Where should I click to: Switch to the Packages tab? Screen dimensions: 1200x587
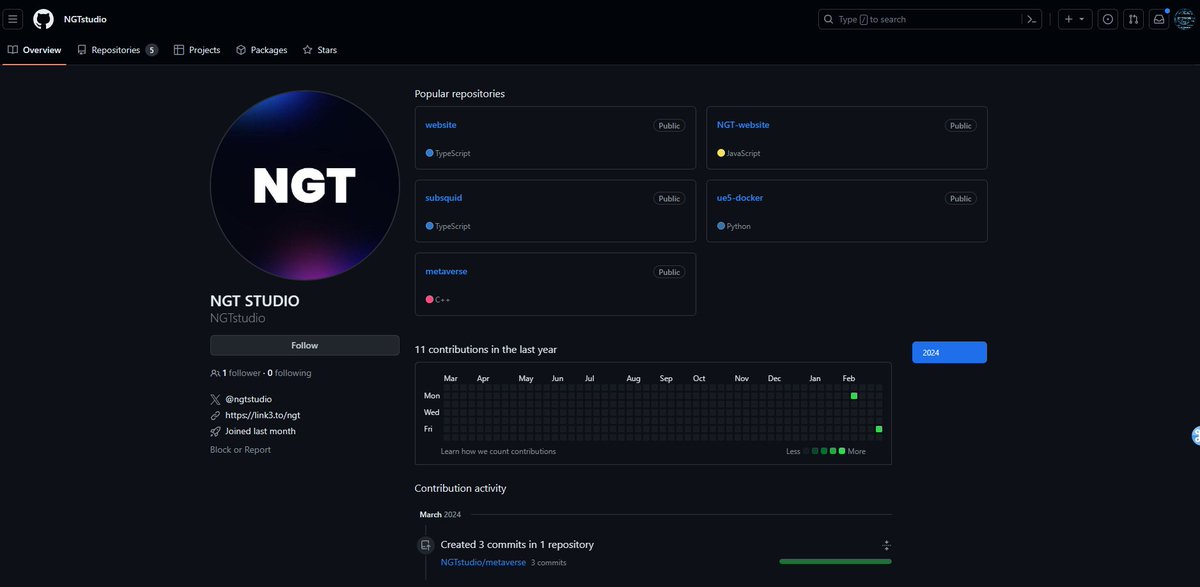coord(262,50)
